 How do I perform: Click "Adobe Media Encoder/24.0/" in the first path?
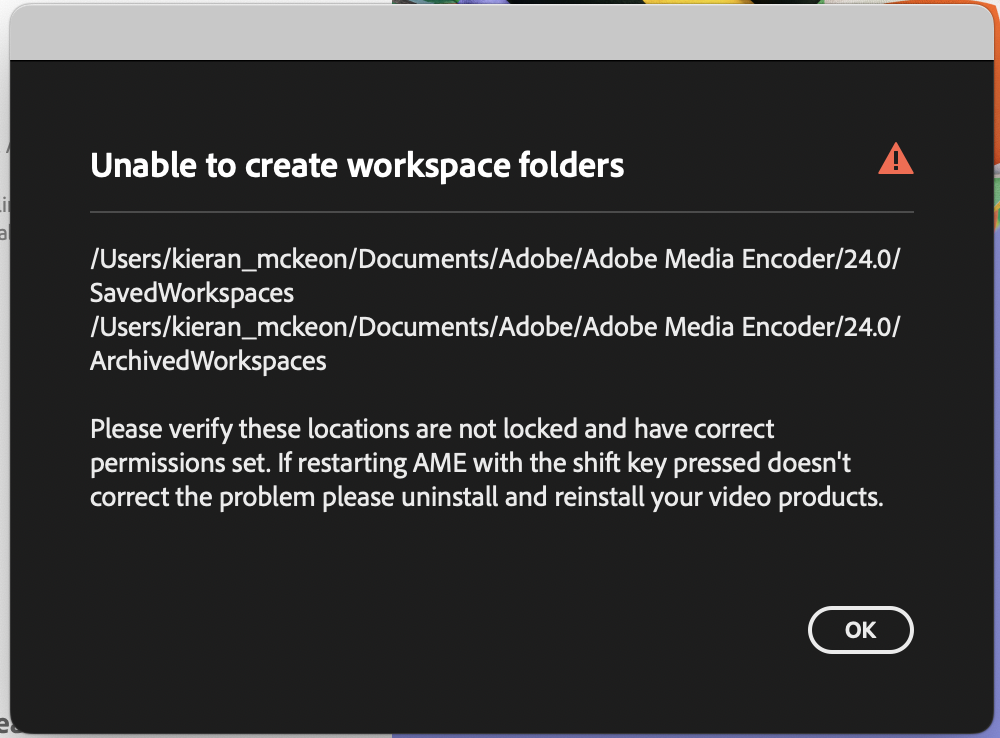click(x=742, y=259)
